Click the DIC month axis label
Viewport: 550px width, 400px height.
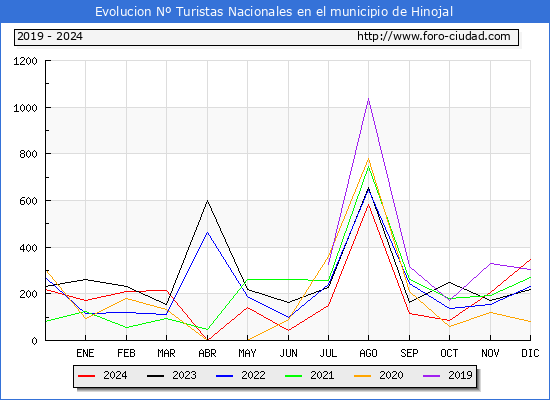(x=530, y=353)
